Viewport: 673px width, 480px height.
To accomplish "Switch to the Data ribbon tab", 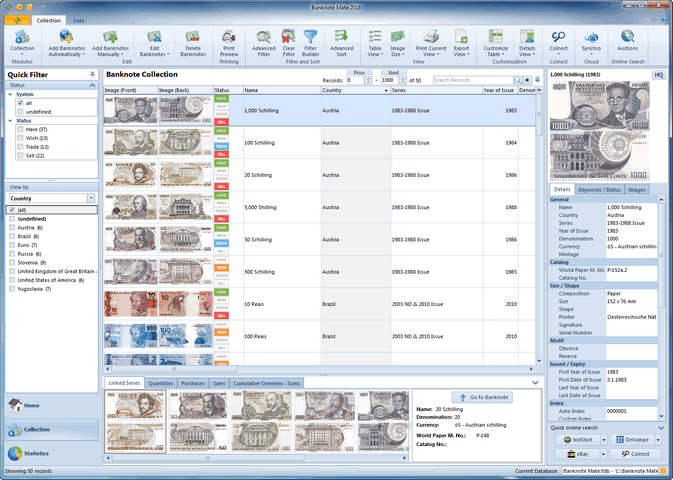I will [78, 20].
